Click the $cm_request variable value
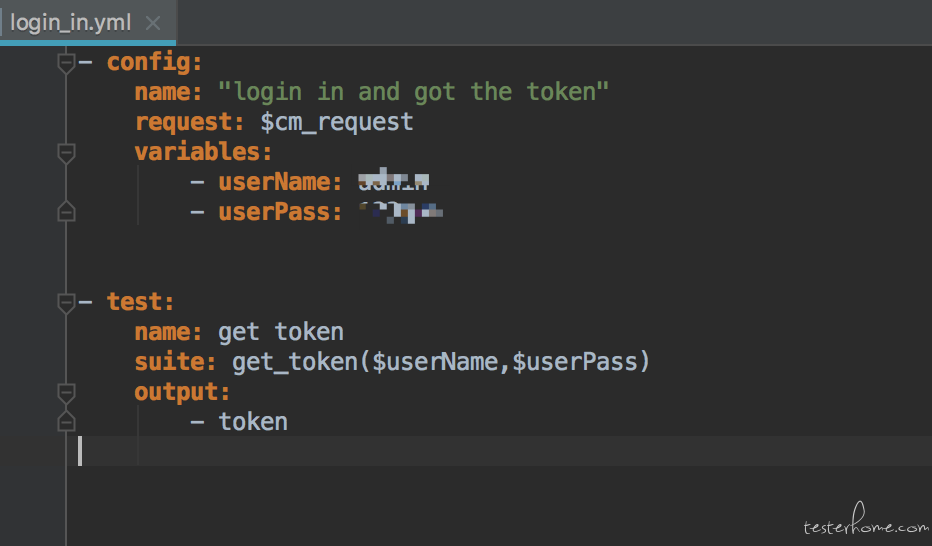Image resolution: width=932 pixels, height=546 pixels. coord(336,122)
